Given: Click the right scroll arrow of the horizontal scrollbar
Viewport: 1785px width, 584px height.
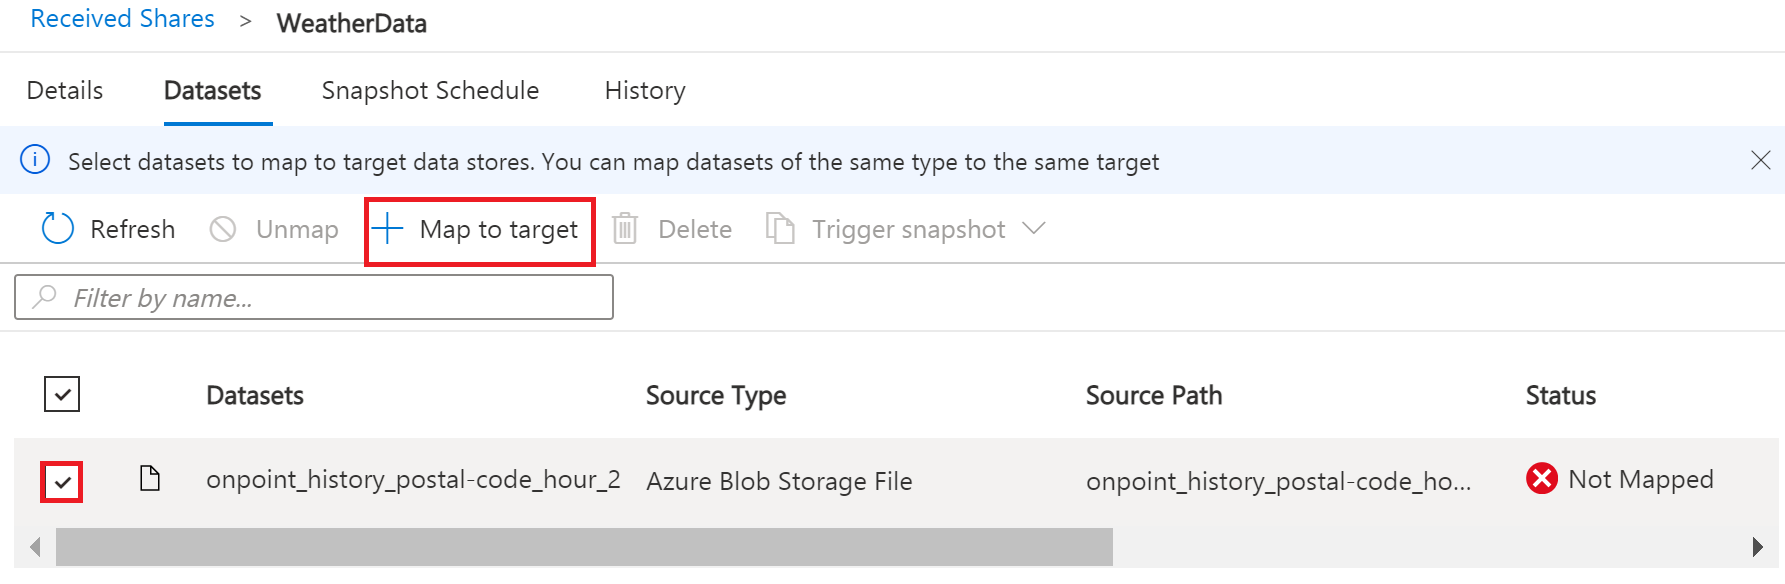Looking at the screenshot, I should click(1756, 547).
